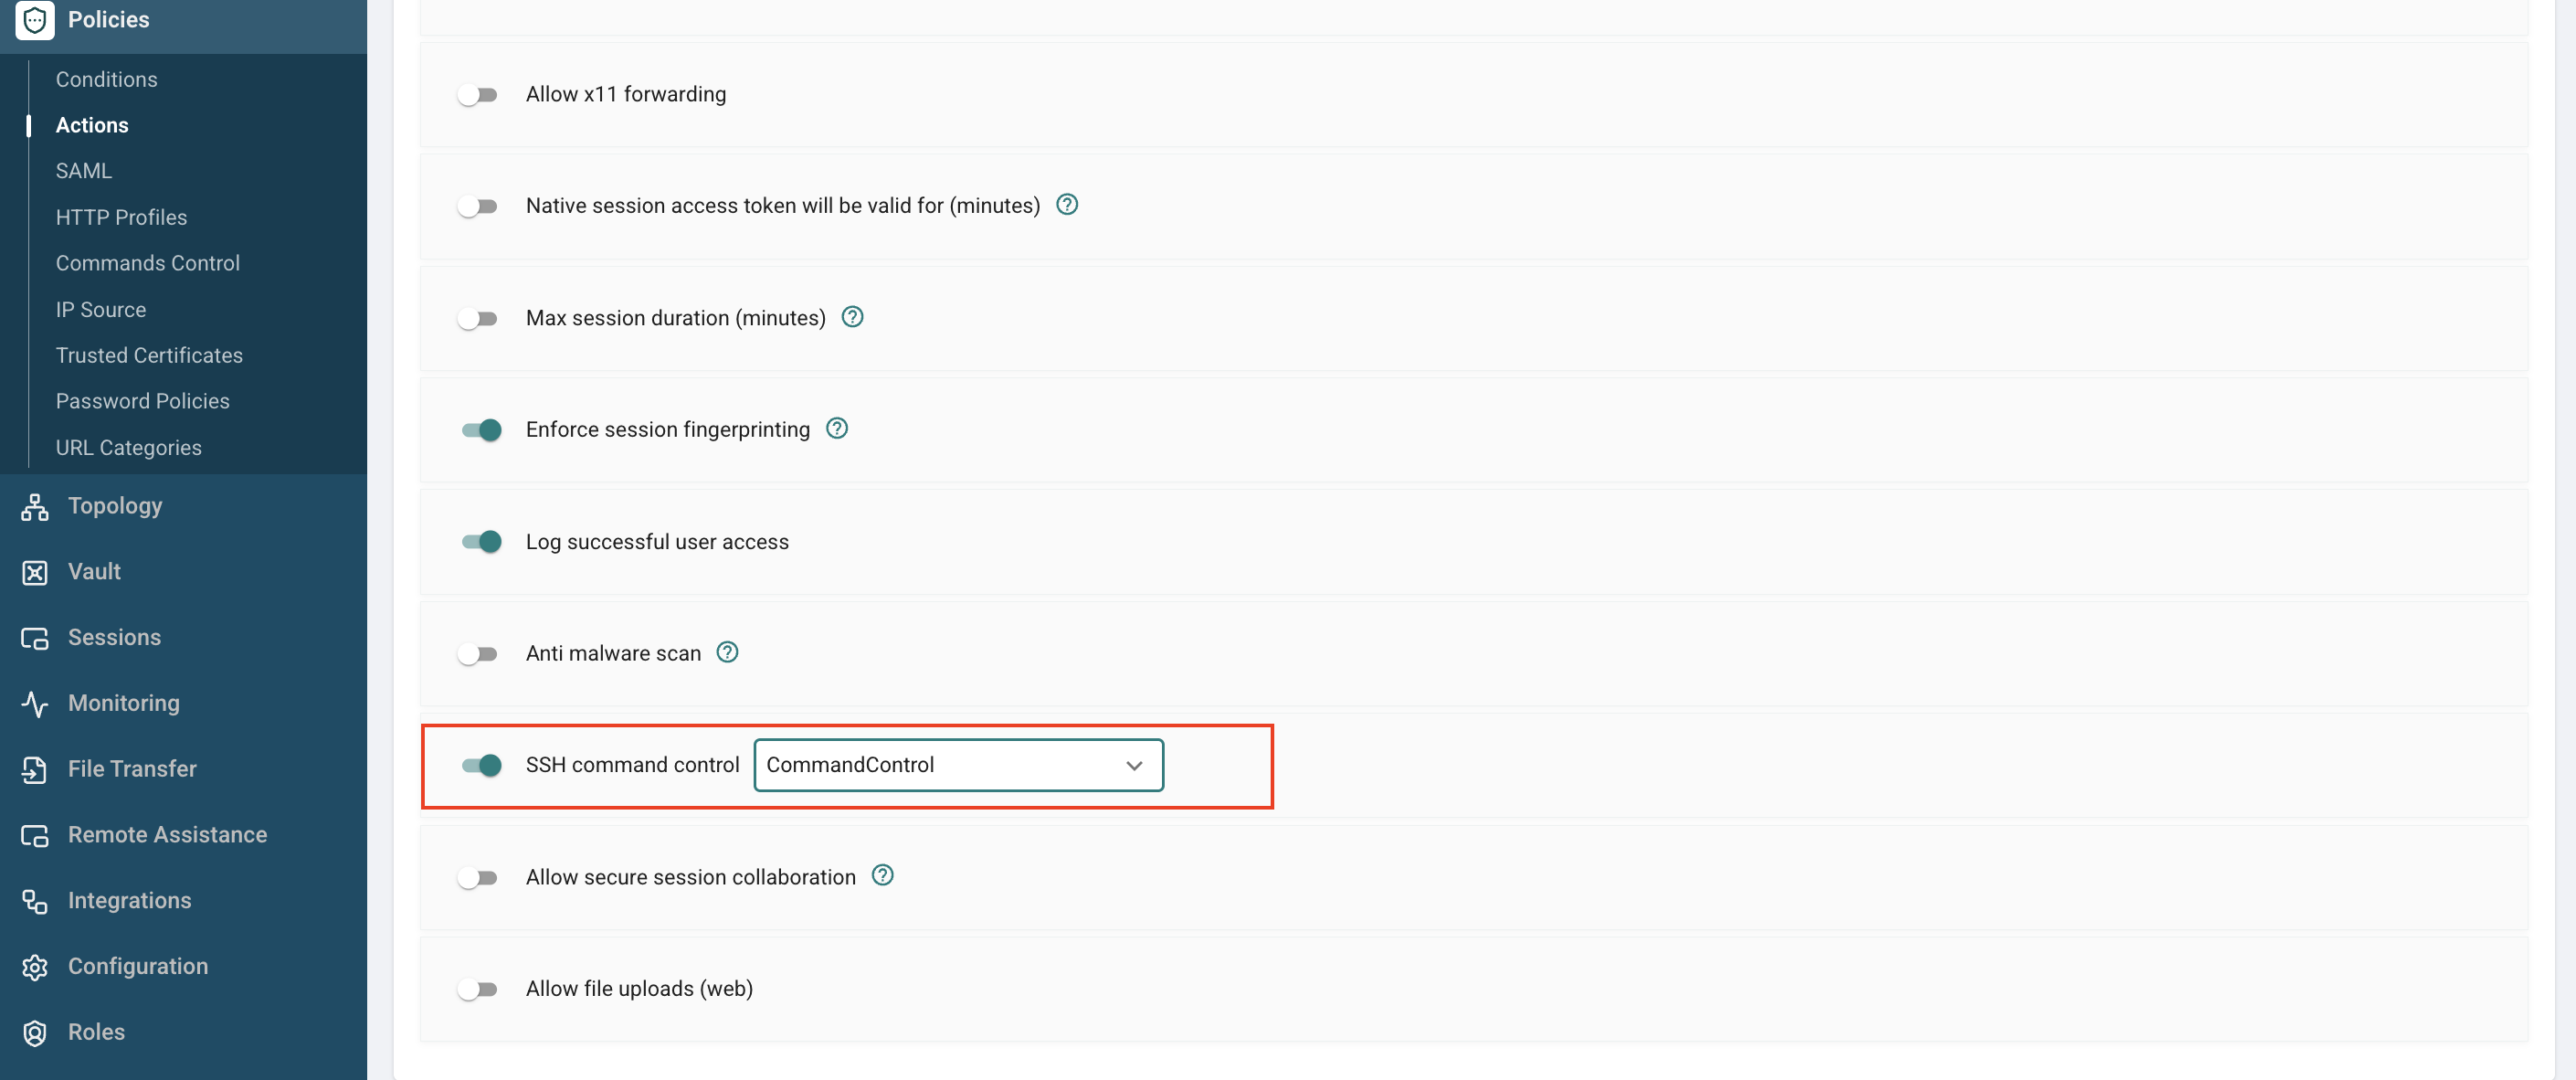Viewport: 2576px width, 1080px height.
Task: Click the Integrations sidebar icon
Action: pos(35,901)
